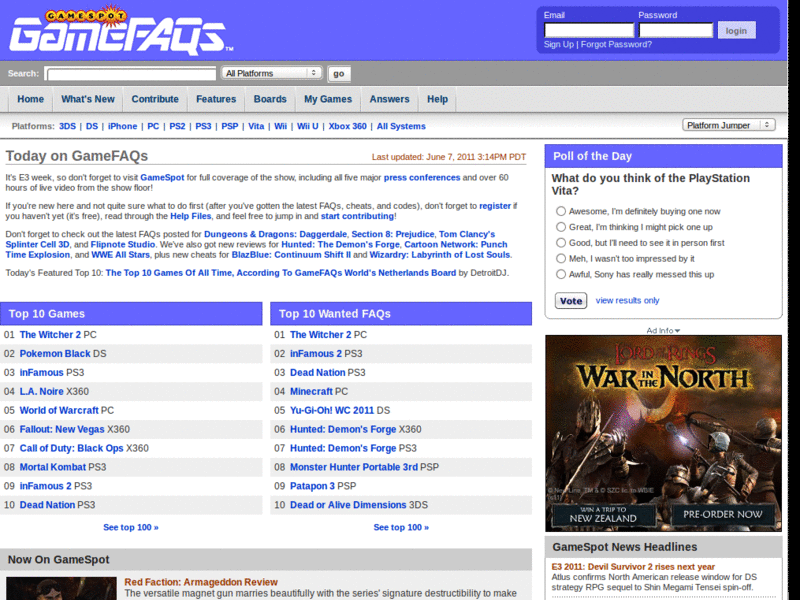Click 'view results only' link
Image resolution: width=800 pixels, height=600 pixels.
(x=628, y=301)
